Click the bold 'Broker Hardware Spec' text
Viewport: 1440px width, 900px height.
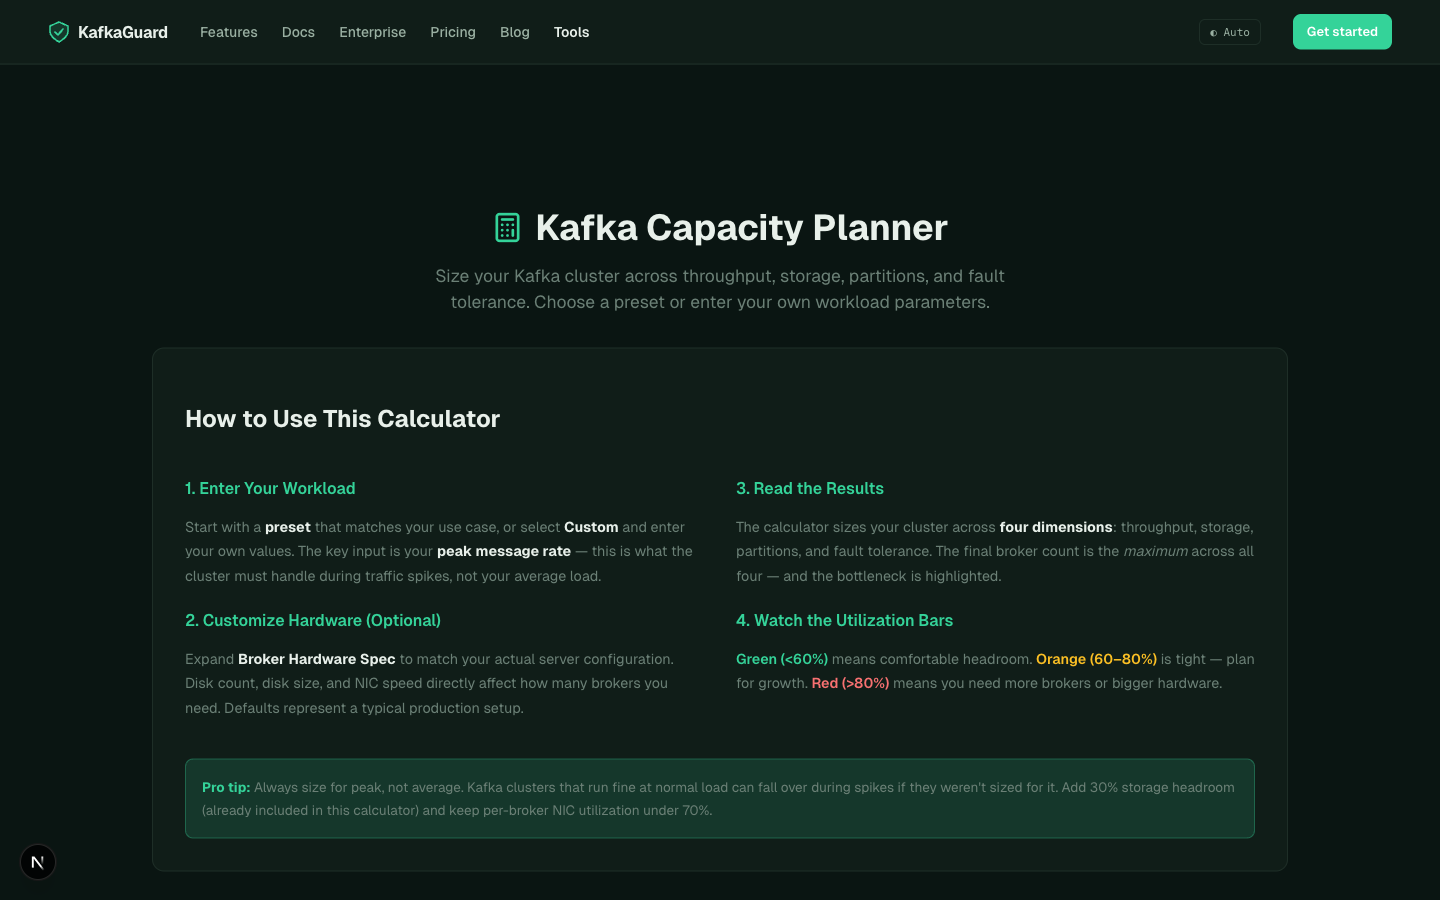point(317,659)
